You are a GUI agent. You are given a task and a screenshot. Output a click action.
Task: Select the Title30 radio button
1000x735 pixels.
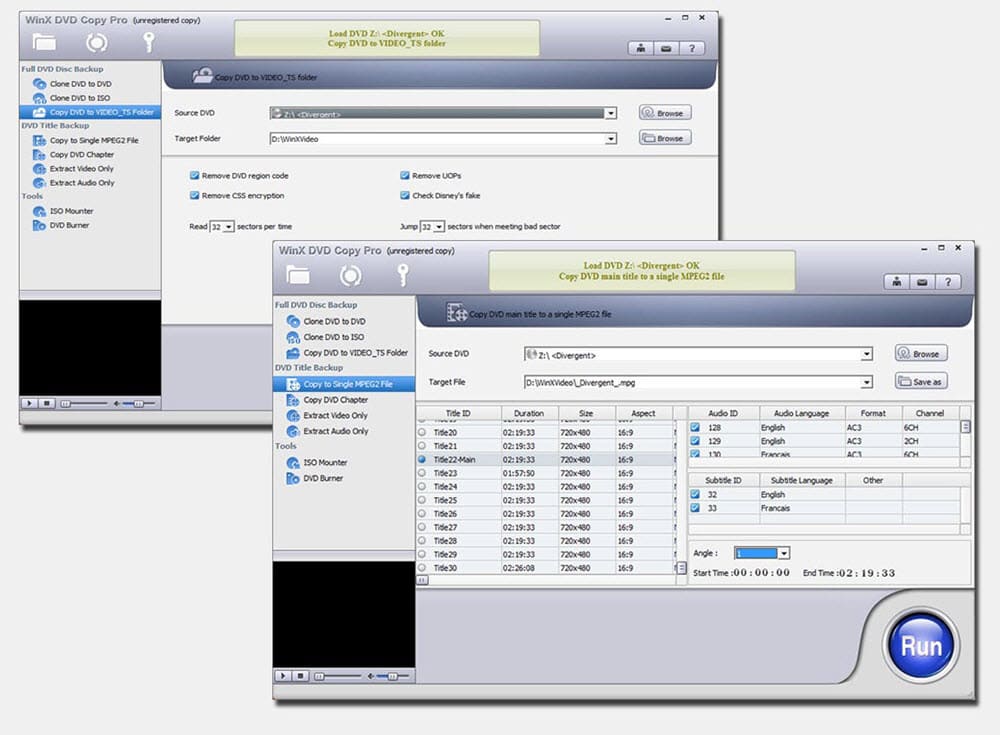coord(422,568)
